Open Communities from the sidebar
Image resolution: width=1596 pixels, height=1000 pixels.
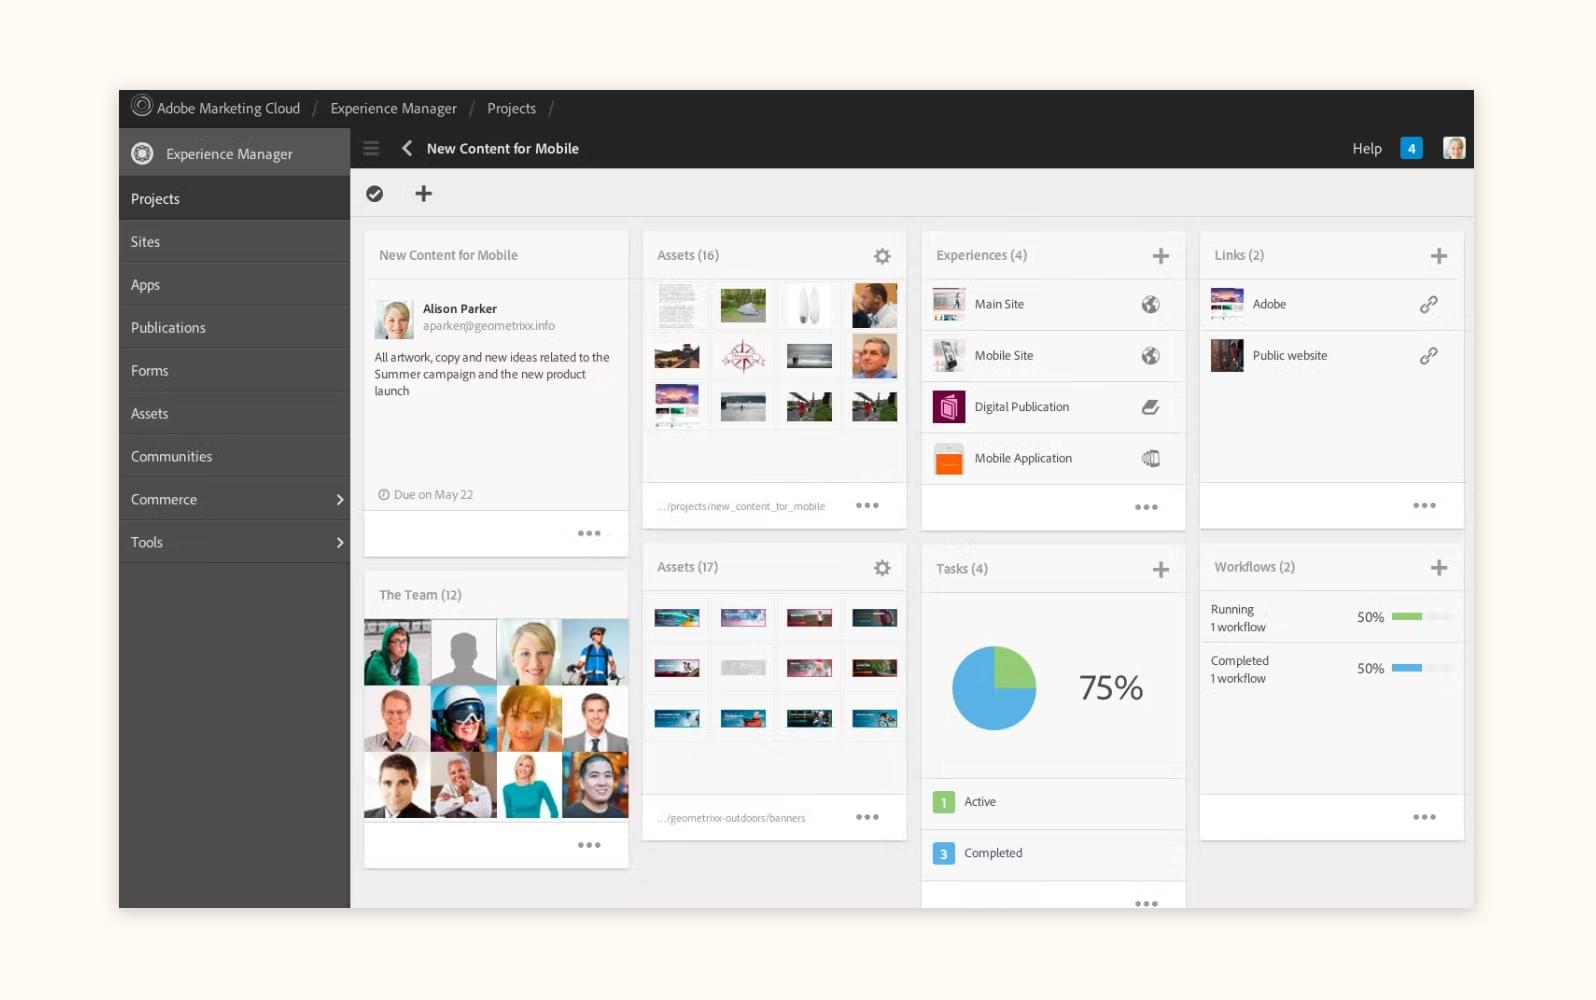tap(171, 457)
